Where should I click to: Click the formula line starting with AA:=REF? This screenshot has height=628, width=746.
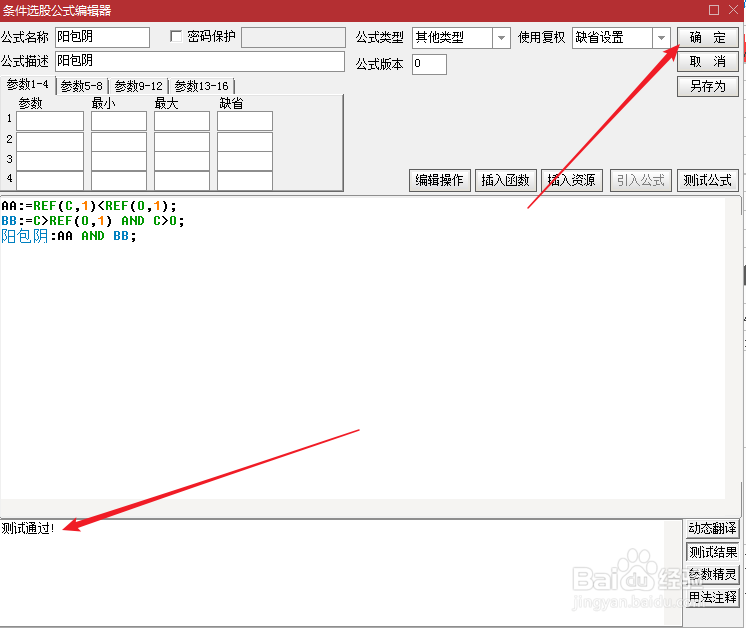click(x=89, y=206)
